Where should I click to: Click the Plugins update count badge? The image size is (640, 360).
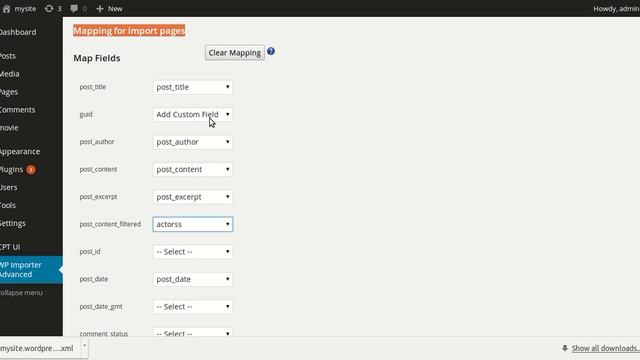click(31, 169)
